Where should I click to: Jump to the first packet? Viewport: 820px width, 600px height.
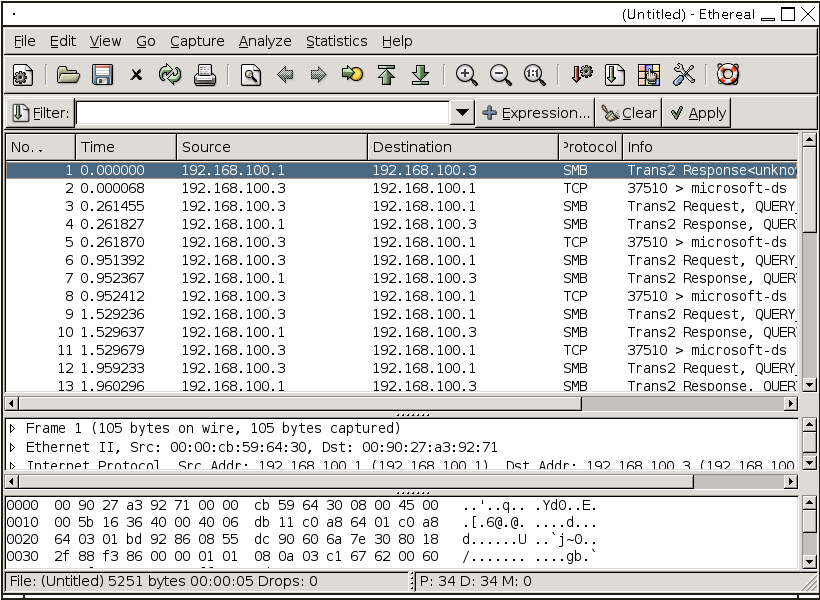(x=386, y=75)
